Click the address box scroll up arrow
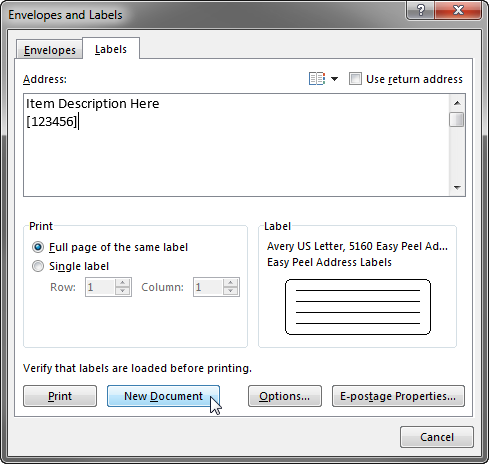The width and height of the screenshot is (489, 464). coord(457,103)
